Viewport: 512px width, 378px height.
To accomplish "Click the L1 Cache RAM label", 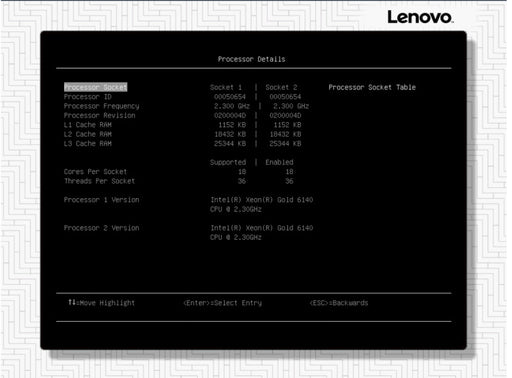I will [88, 125].
